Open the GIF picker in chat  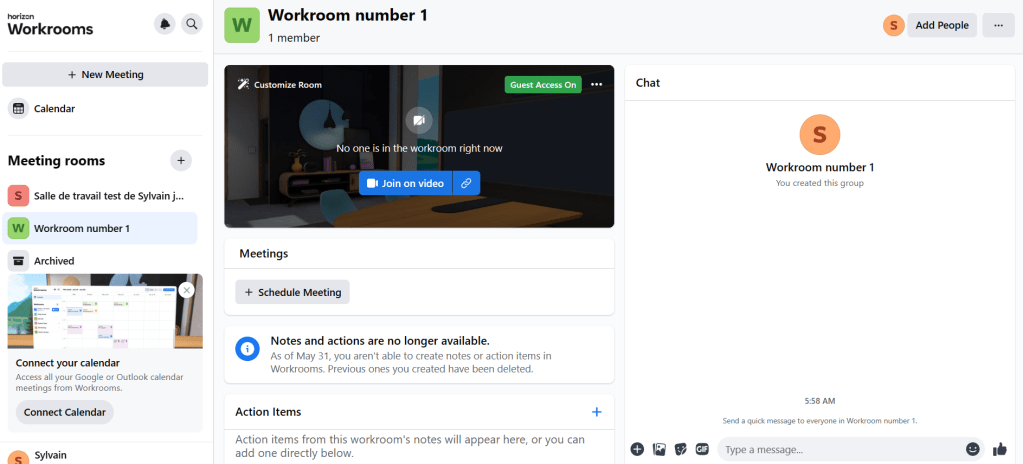(x=702, y=450)
